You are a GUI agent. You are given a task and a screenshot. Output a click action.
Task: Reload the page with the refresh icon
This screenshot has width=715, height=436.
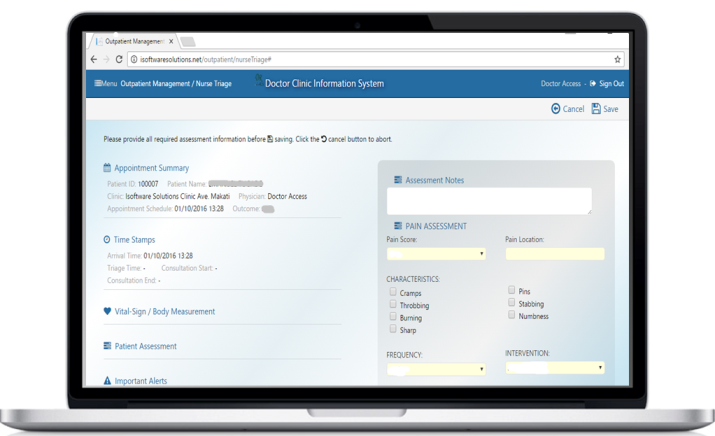pyautogui.click(x=121, y=60)
